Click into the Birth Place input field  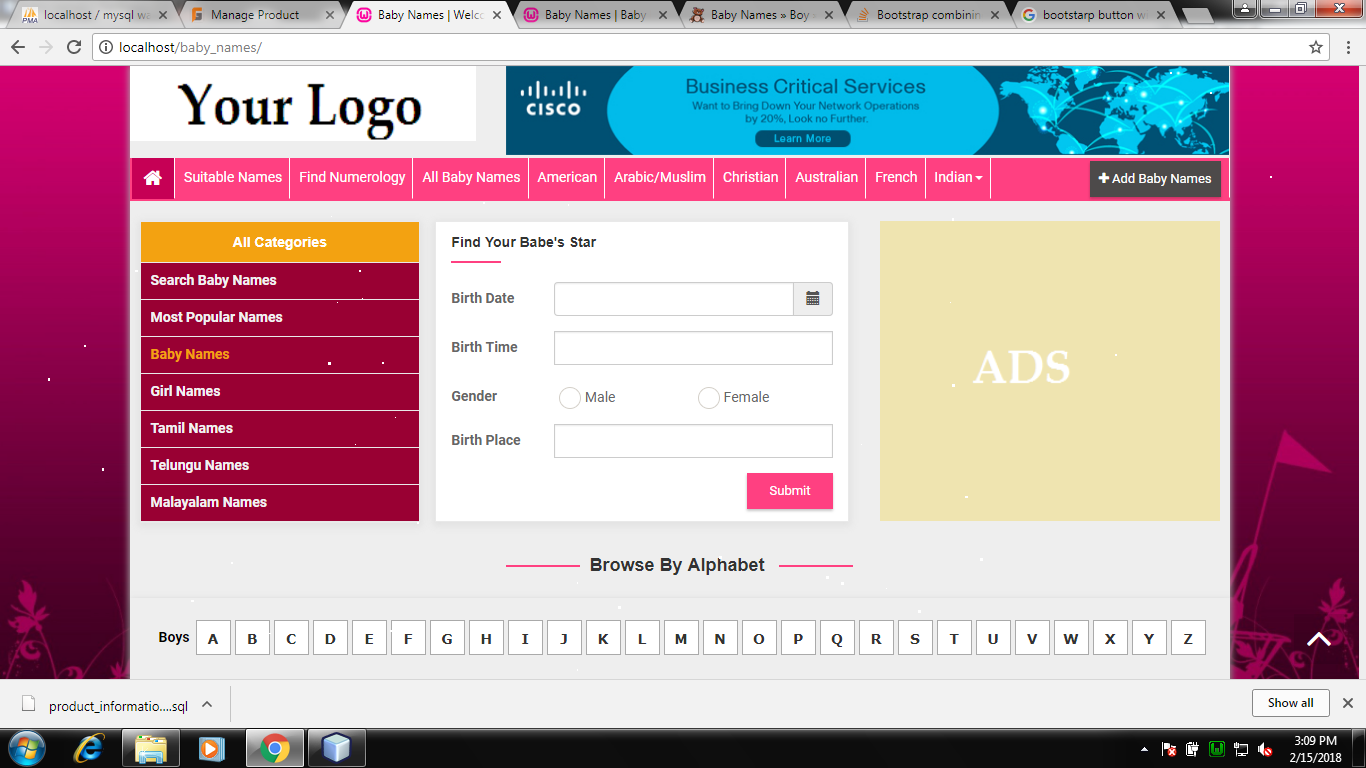coord(693,441)
